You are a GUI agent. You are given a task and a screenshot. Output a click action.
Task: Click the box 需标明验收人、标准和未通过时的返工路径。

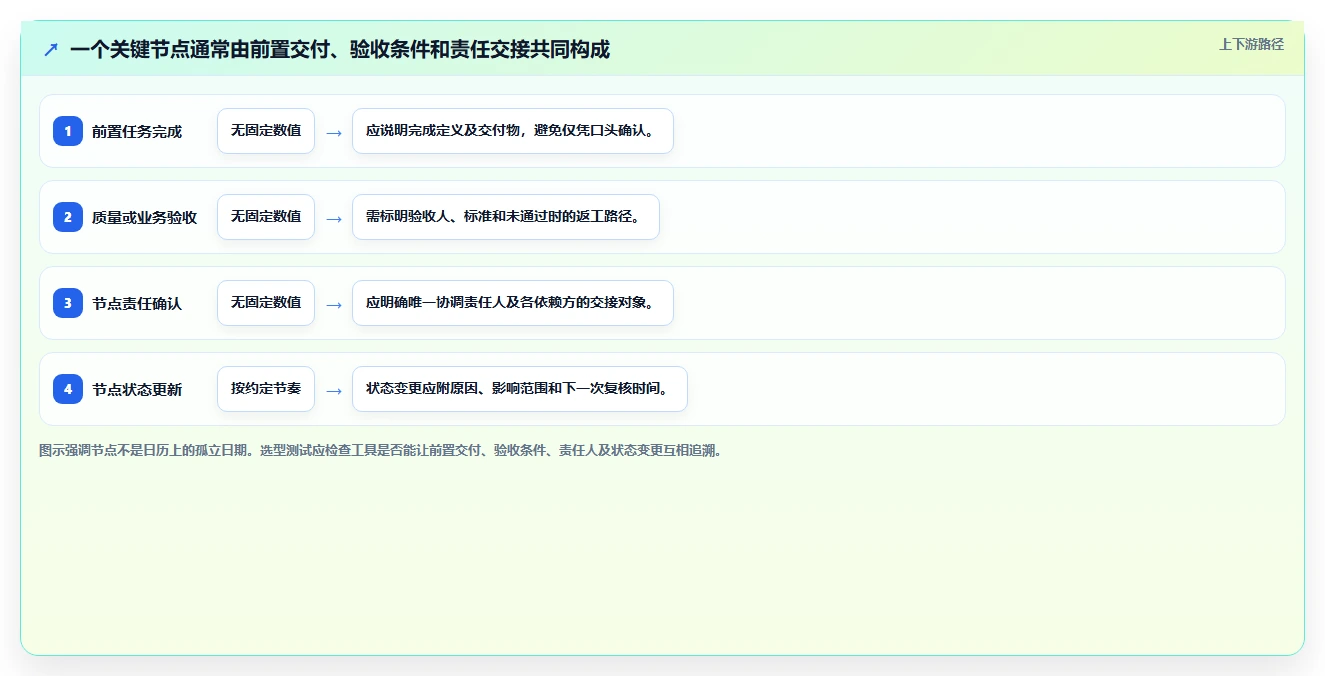tap(506, 217)
